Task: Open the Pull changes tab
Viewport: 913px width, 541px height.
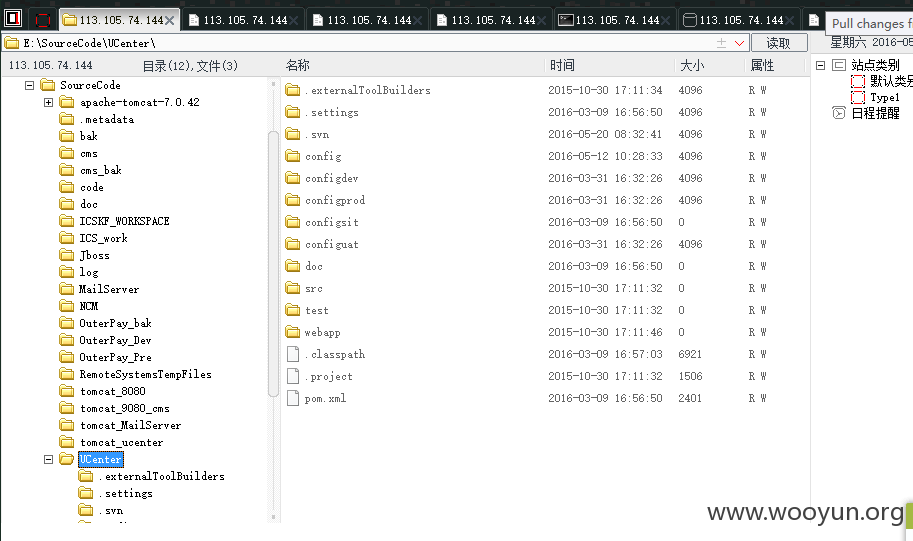Action: click(869, 23)
